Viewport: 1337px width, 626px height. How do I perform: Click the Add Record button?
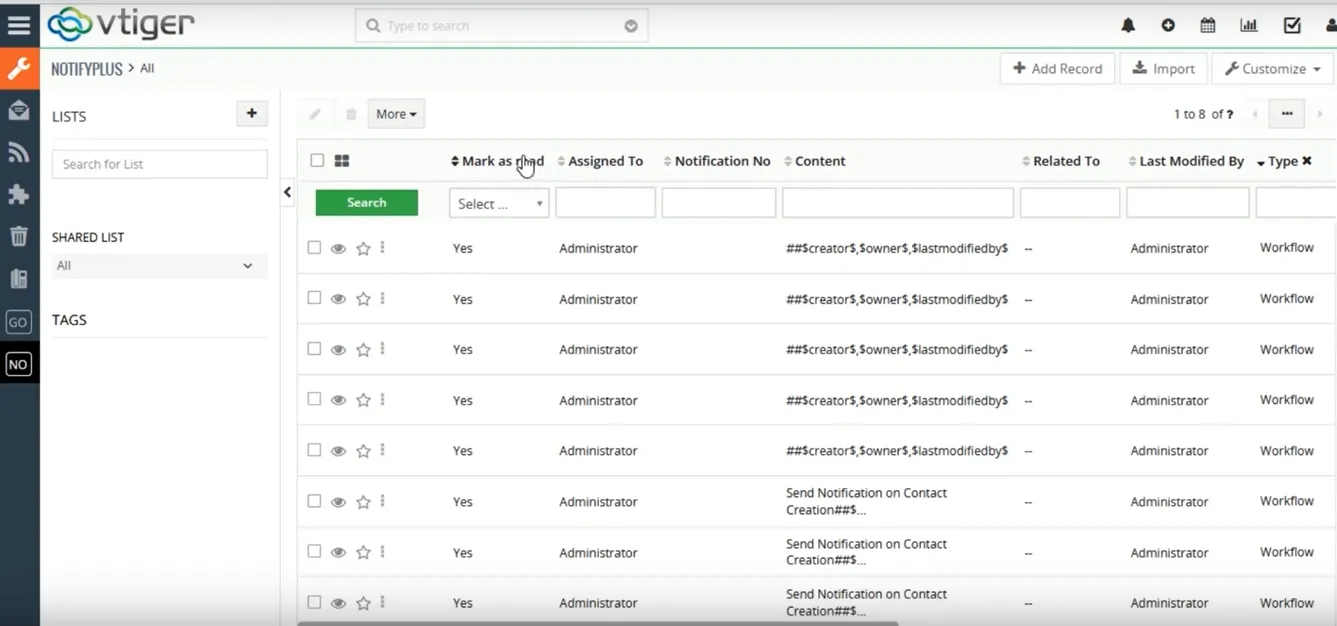tap(1057, 69)
